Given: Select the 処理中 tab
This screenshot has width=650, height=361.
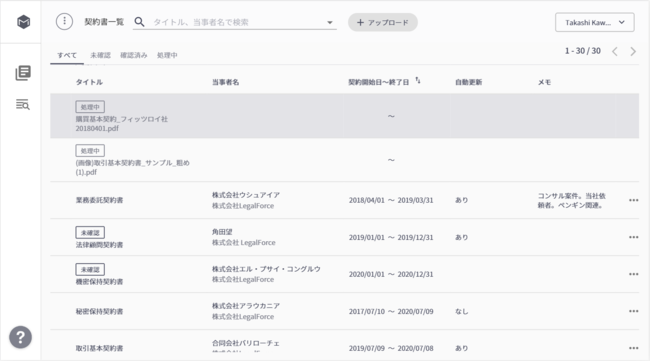Looking at the screenshot, I should point(167,55).
